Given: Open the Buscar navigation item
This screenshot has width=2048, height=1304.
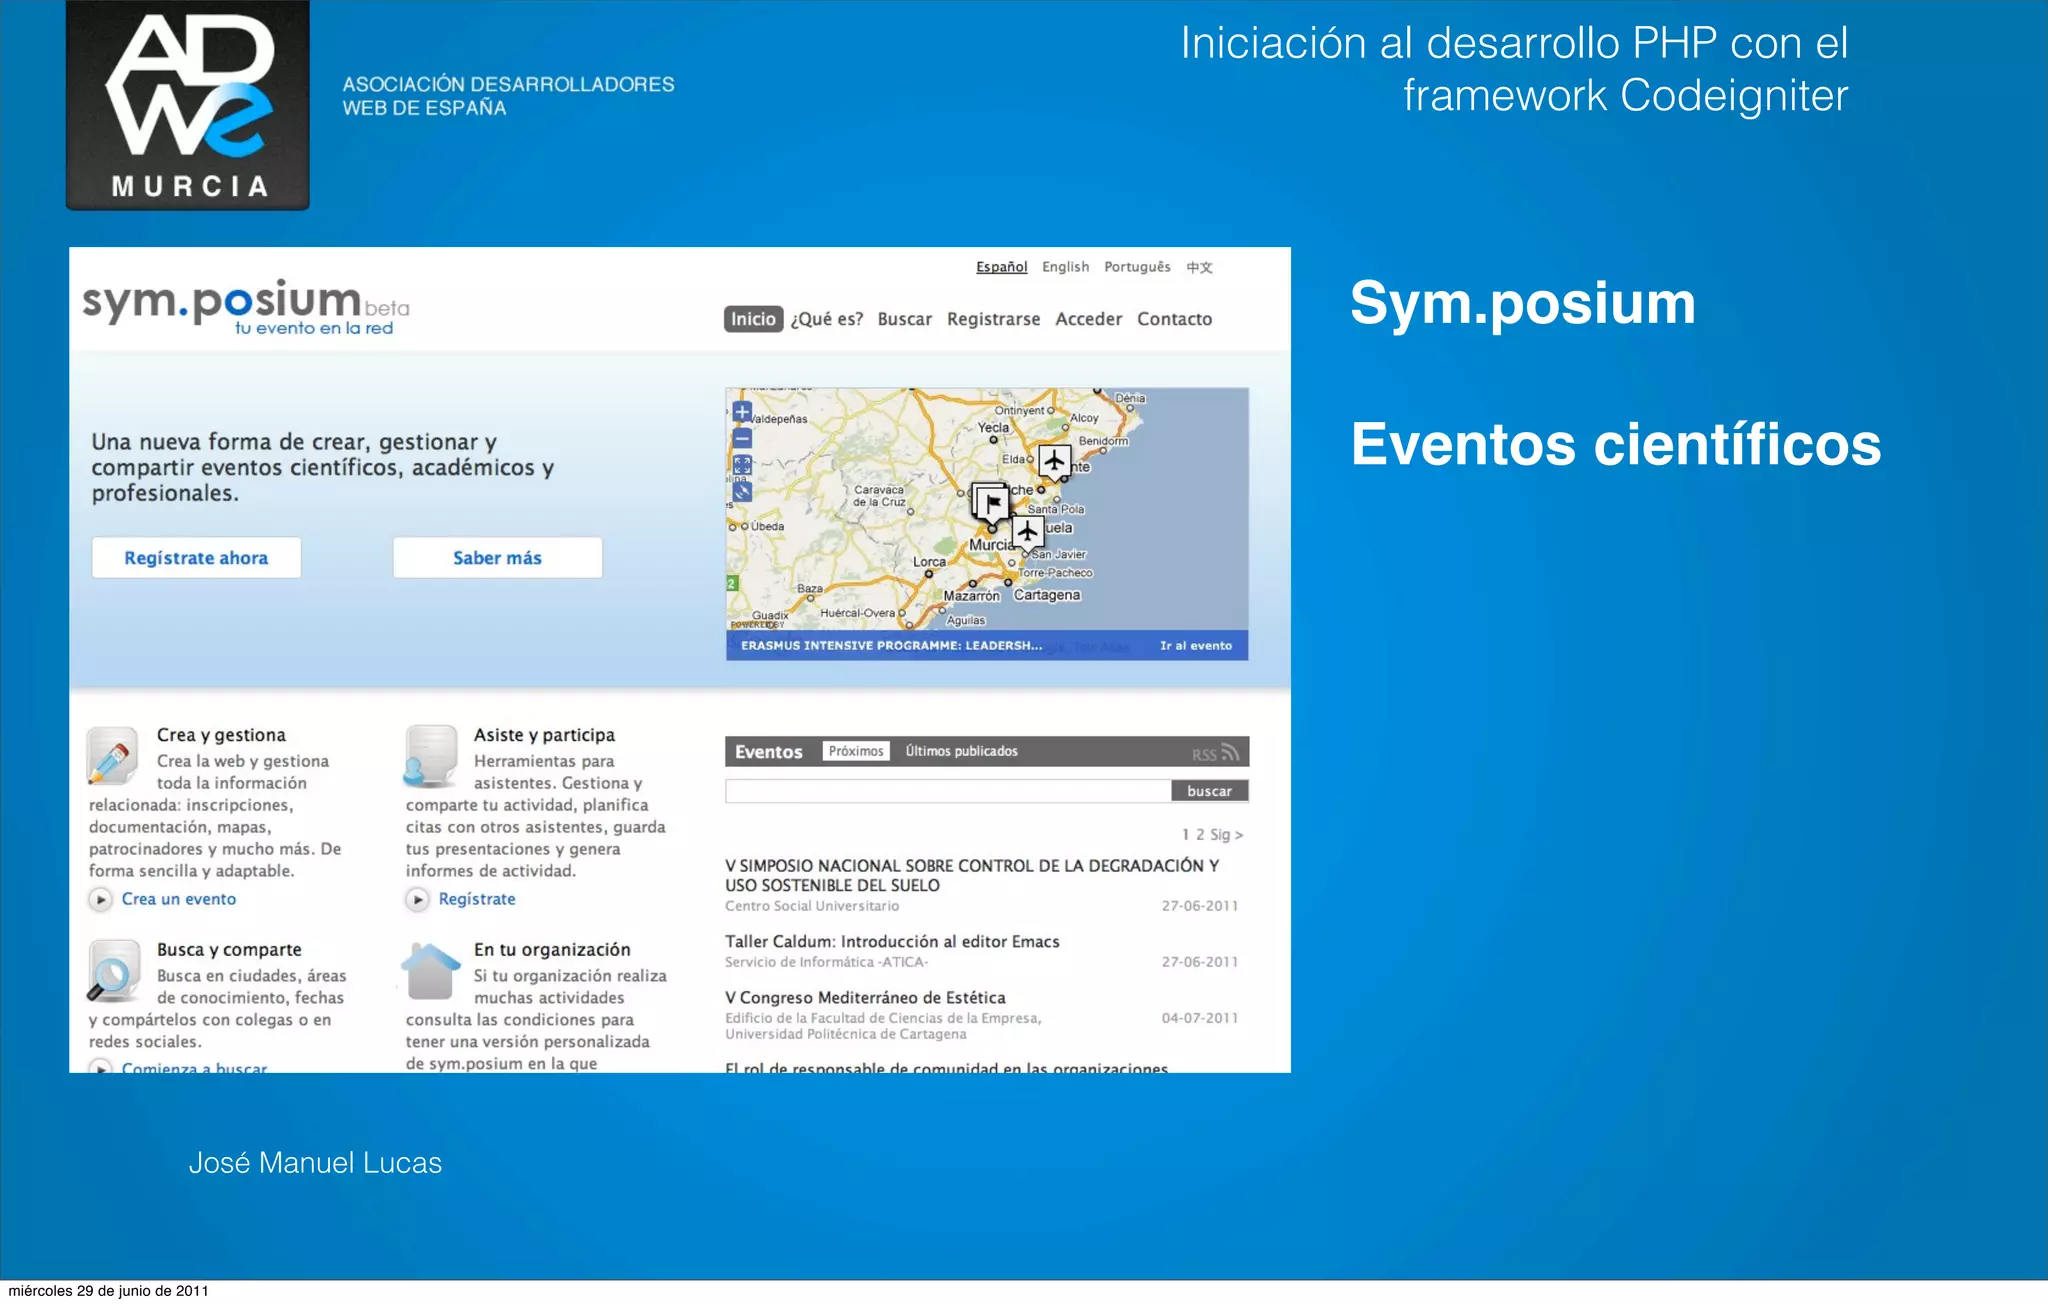Looking at the screenshot, I should tap(904, 319).
